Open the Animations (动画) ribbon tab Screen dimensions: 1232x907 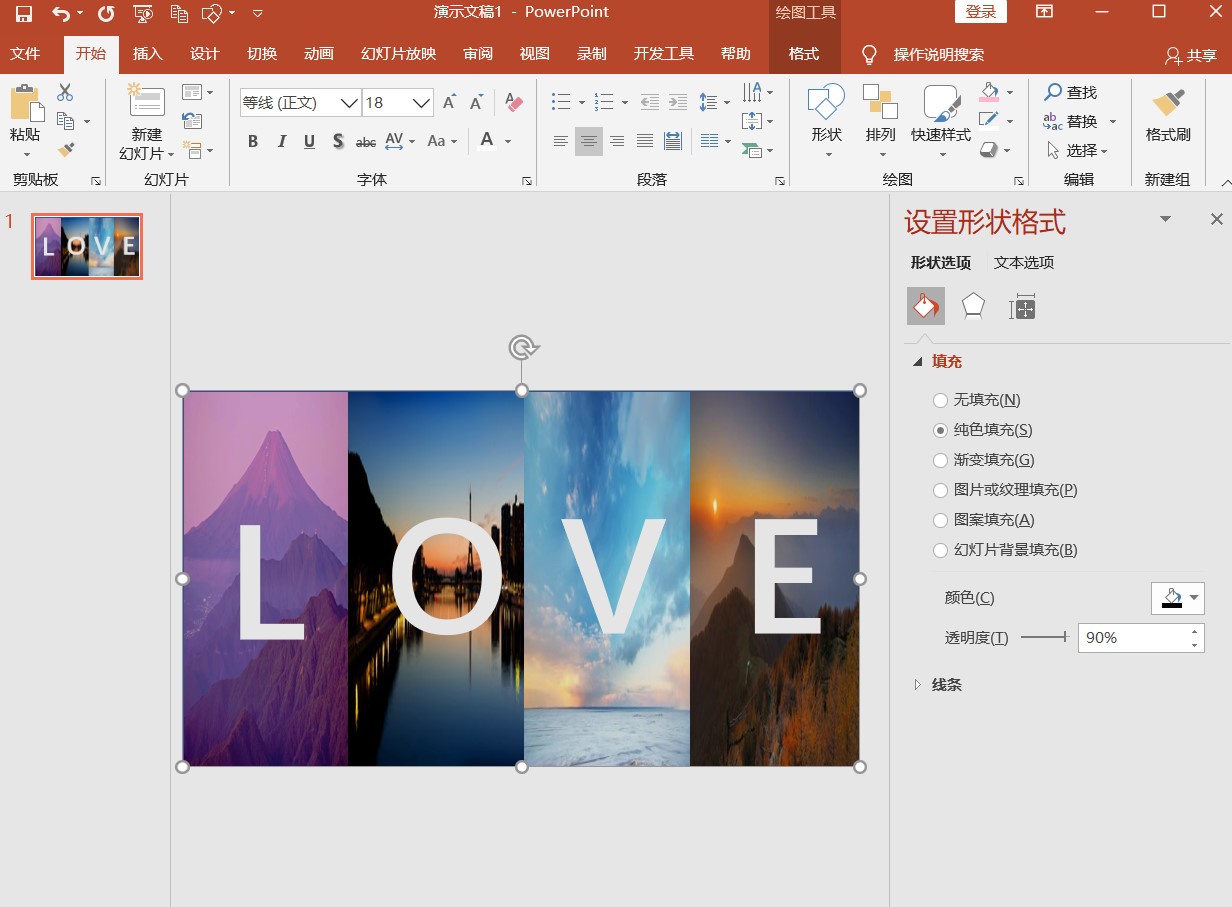(319, 54)
